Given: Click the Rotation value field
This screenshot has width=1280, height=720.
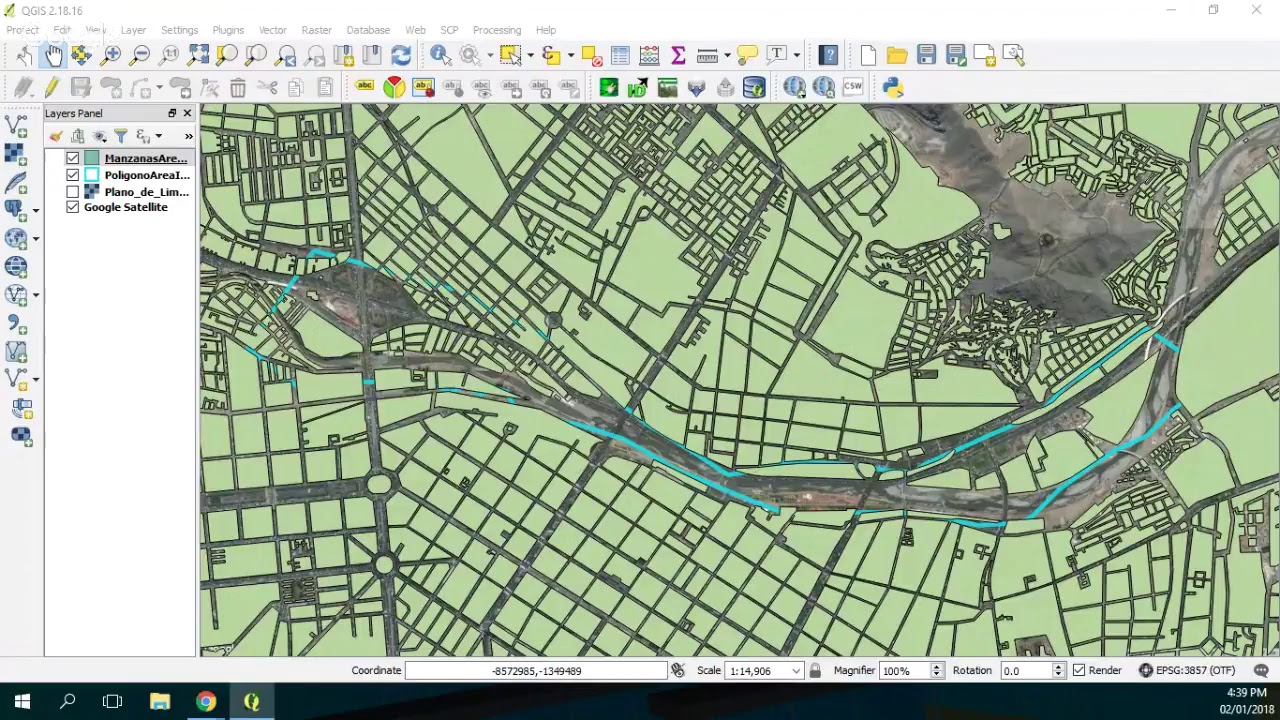Looking at the screenshot, I should 1024,671.
